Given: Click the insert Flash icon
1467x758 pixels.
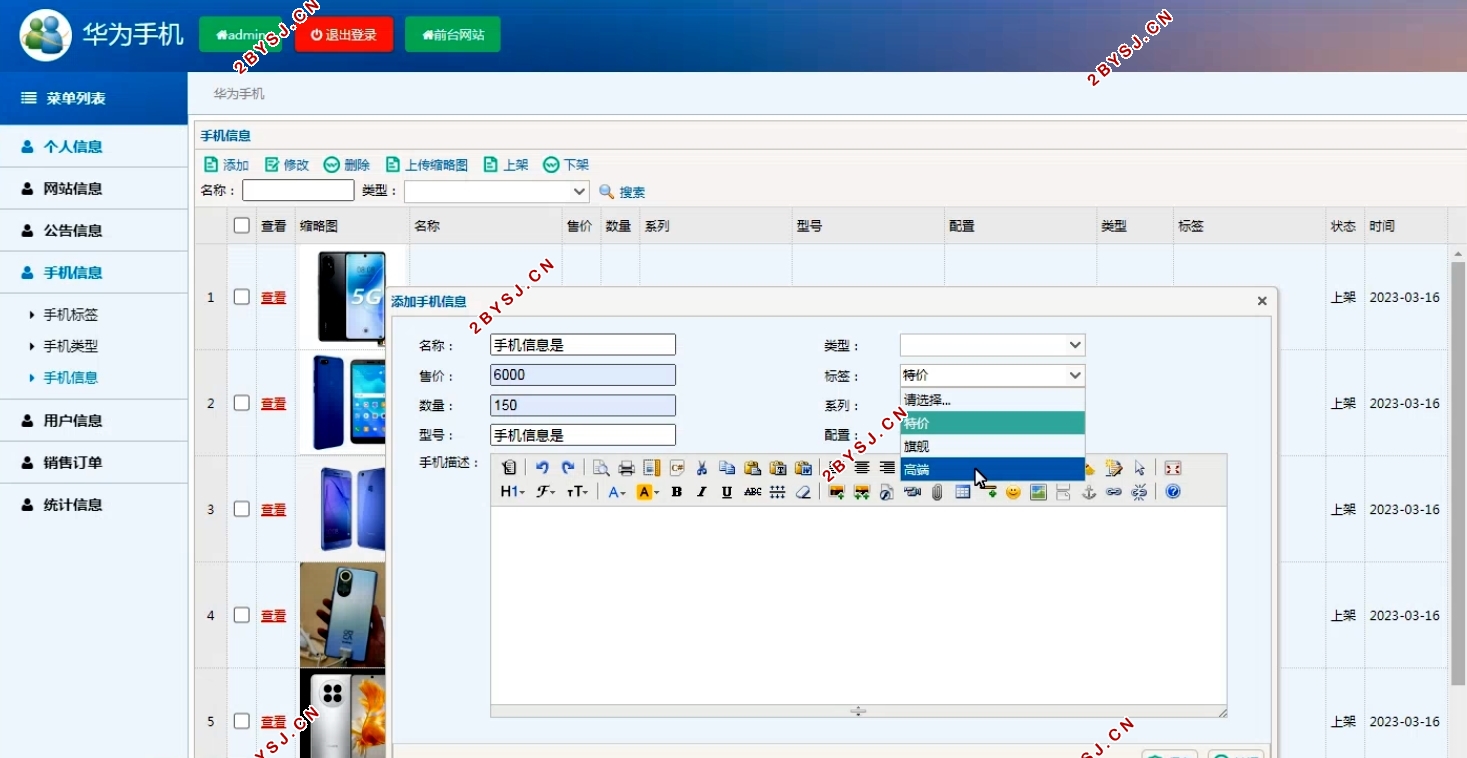Looking at the screenshot, I should 886,492.
